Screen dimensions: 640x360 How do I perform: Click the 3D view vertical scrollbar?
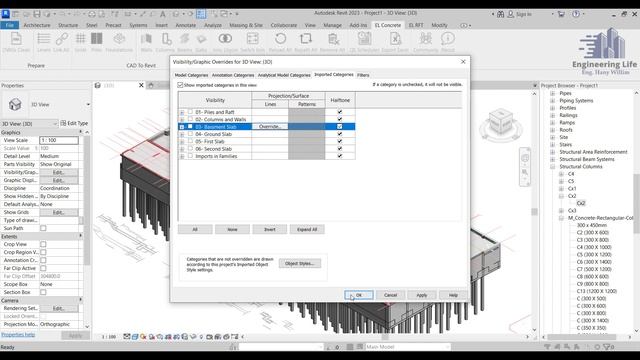click(534, 212)
